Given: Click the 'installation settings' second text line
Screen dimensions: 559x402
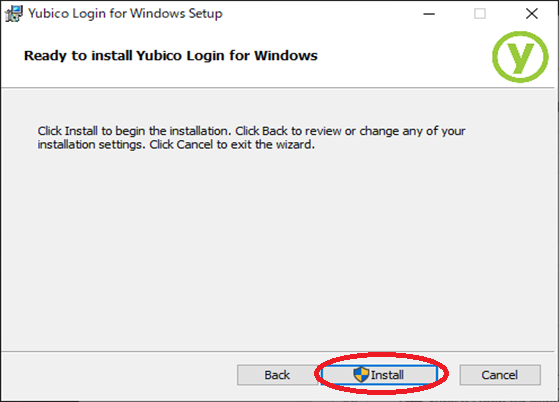Looking at the screenshot, I should point(176,145).
